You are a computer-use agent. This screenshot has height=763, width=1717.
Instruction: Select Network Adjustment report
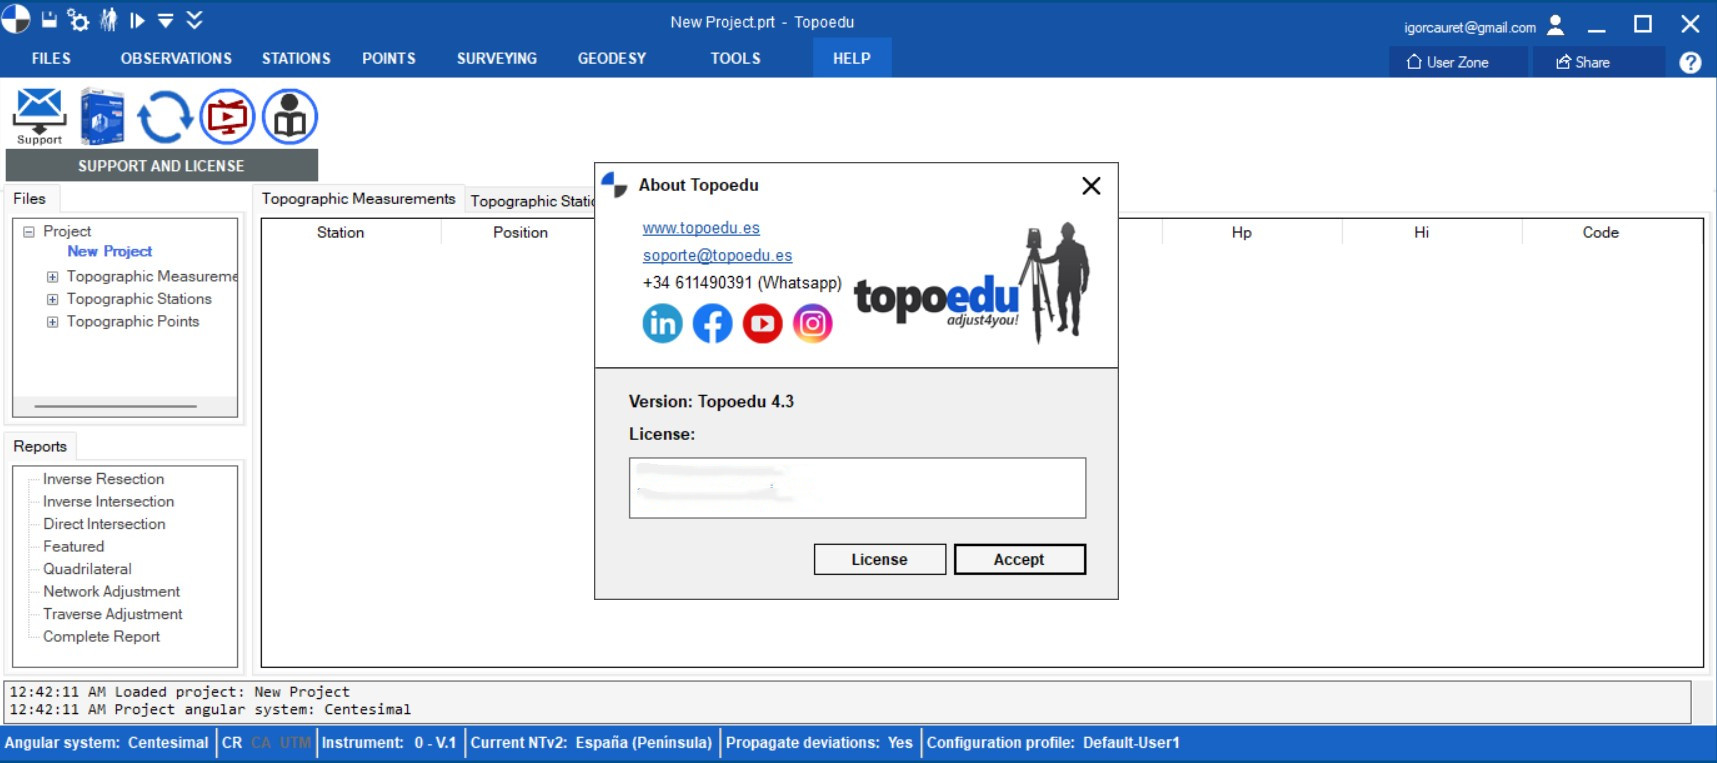111,592
